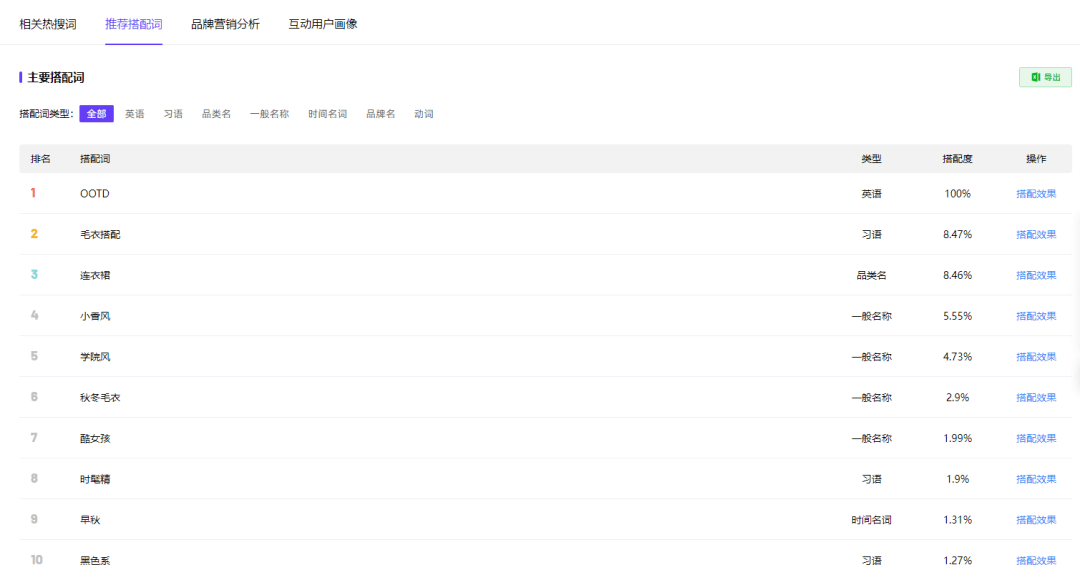Click the 8.47% 搭配度 value
This screenshot has width=1080, height=580.
coord(957,234)
